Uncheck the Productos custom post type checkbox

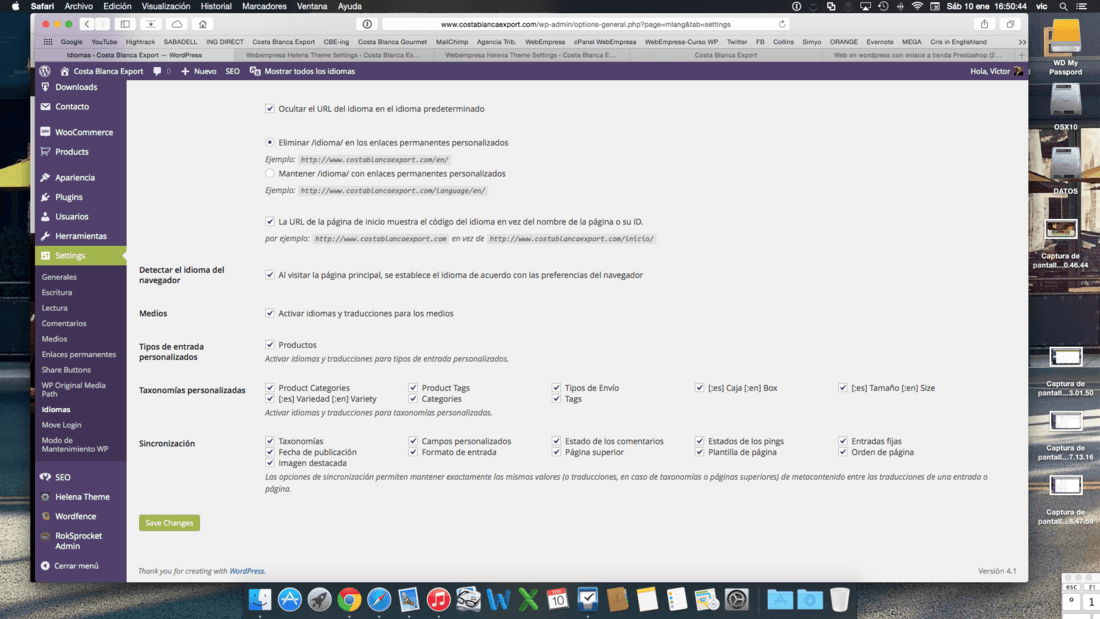[x=269, y=345]
